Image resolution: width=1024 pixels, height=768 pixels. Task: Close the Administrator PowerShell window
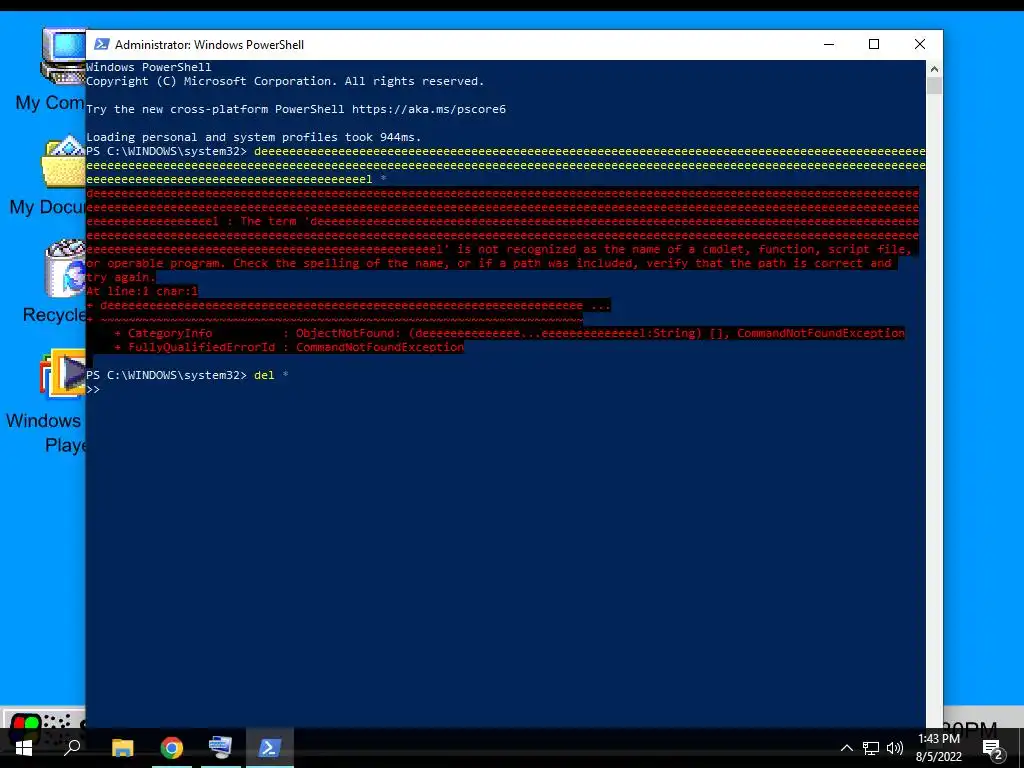[x=920, y=44]
